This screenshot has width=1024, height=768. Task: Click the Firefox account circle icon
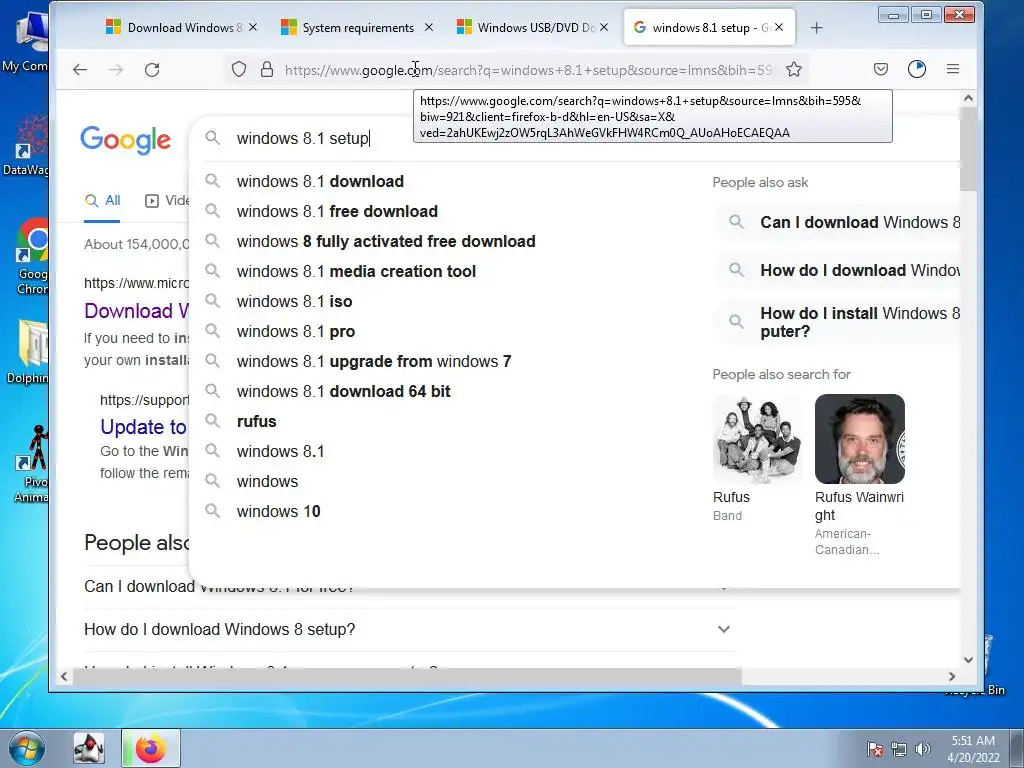coord(917,69)
